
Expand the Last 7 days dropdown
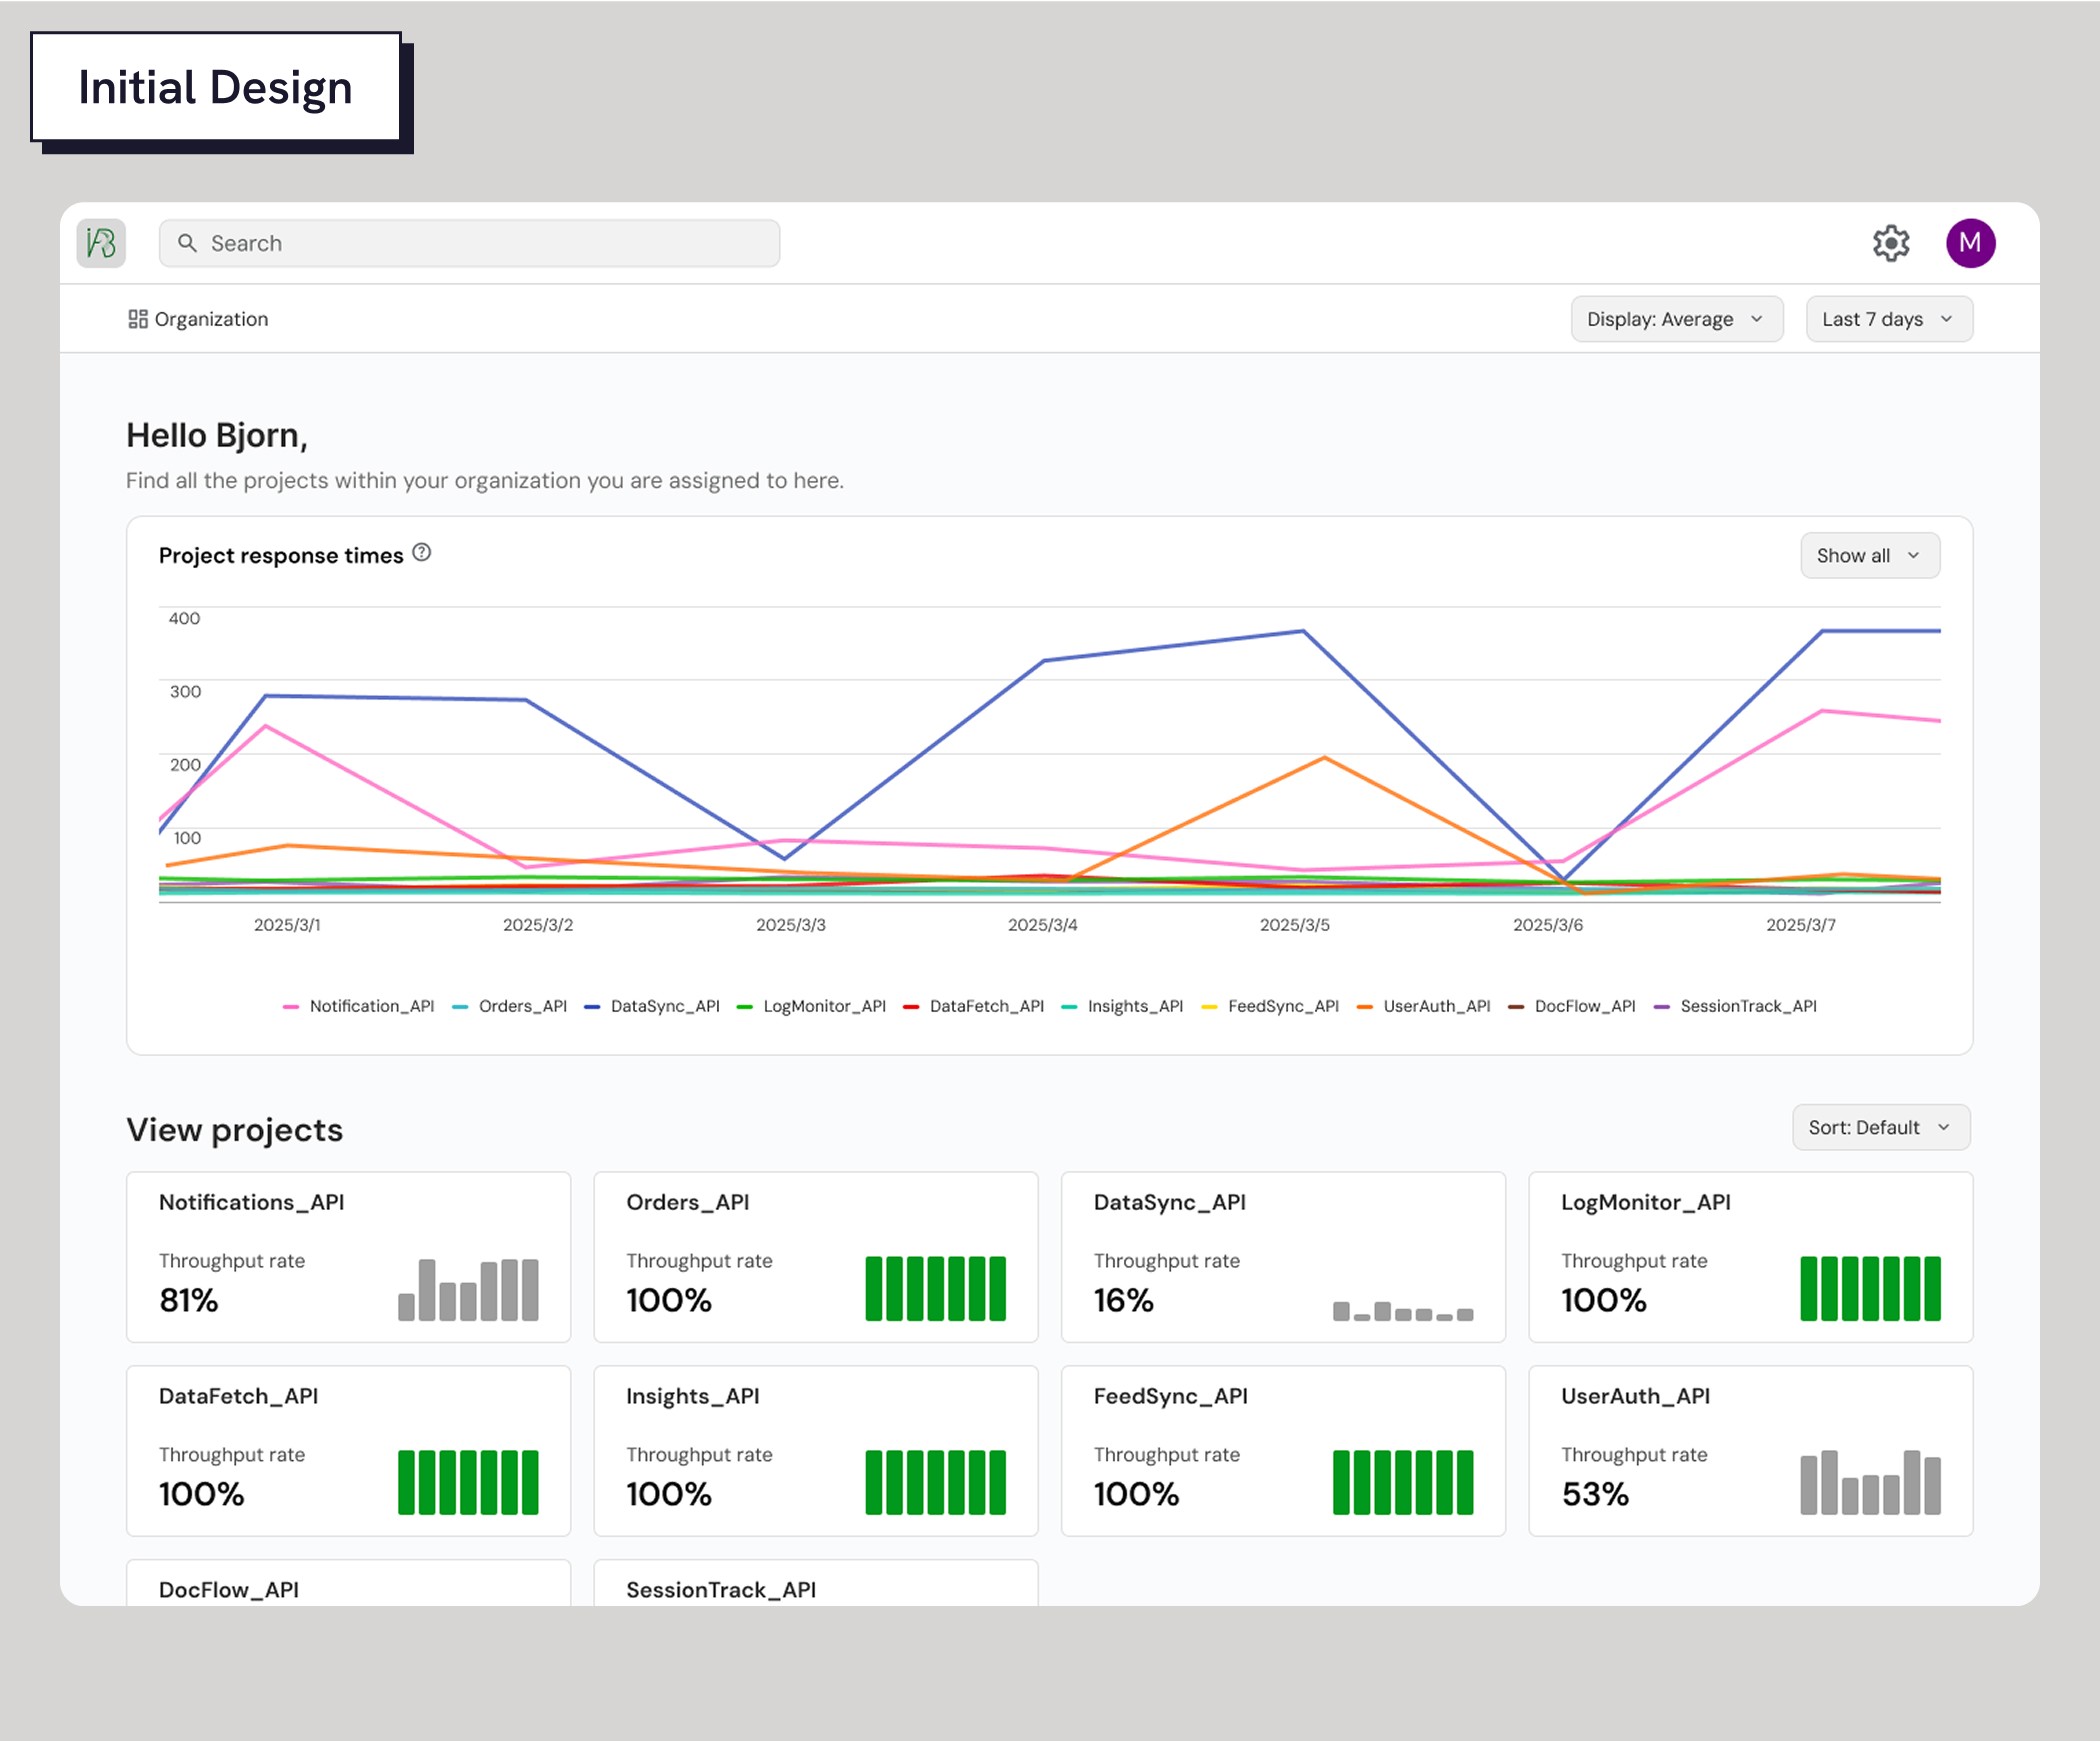1888,319
